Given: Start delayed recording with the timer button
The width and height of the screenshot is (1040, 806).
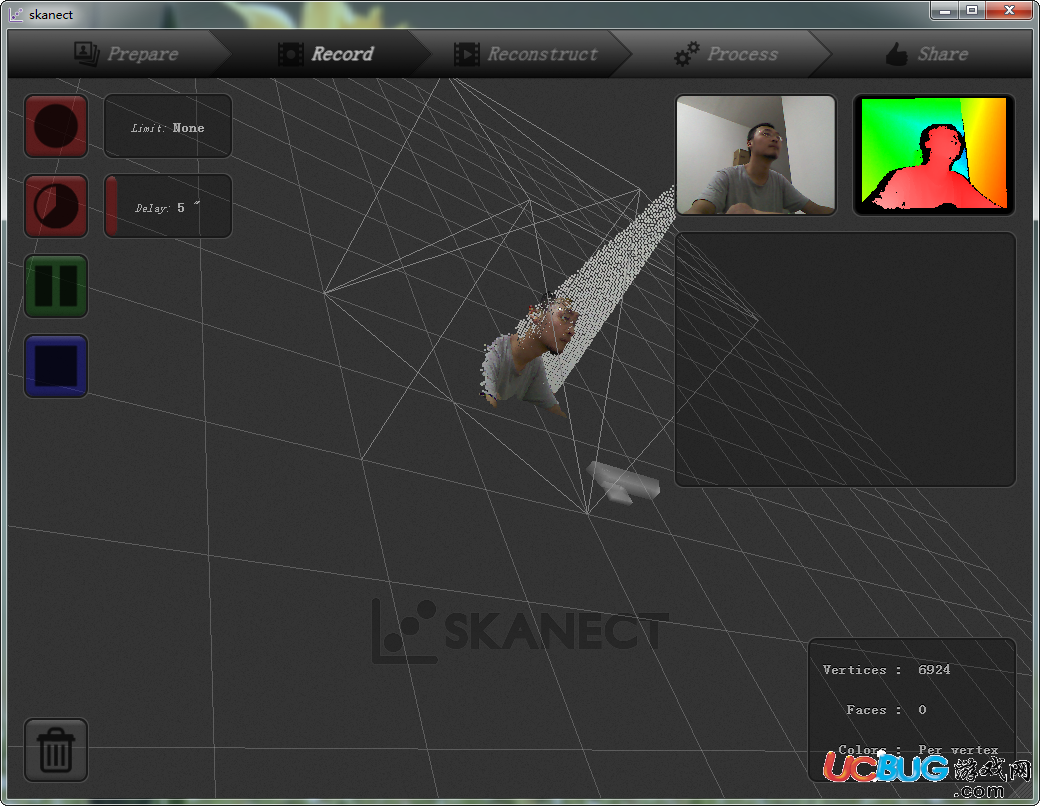Looking at the screenshot, I should 56,206.
